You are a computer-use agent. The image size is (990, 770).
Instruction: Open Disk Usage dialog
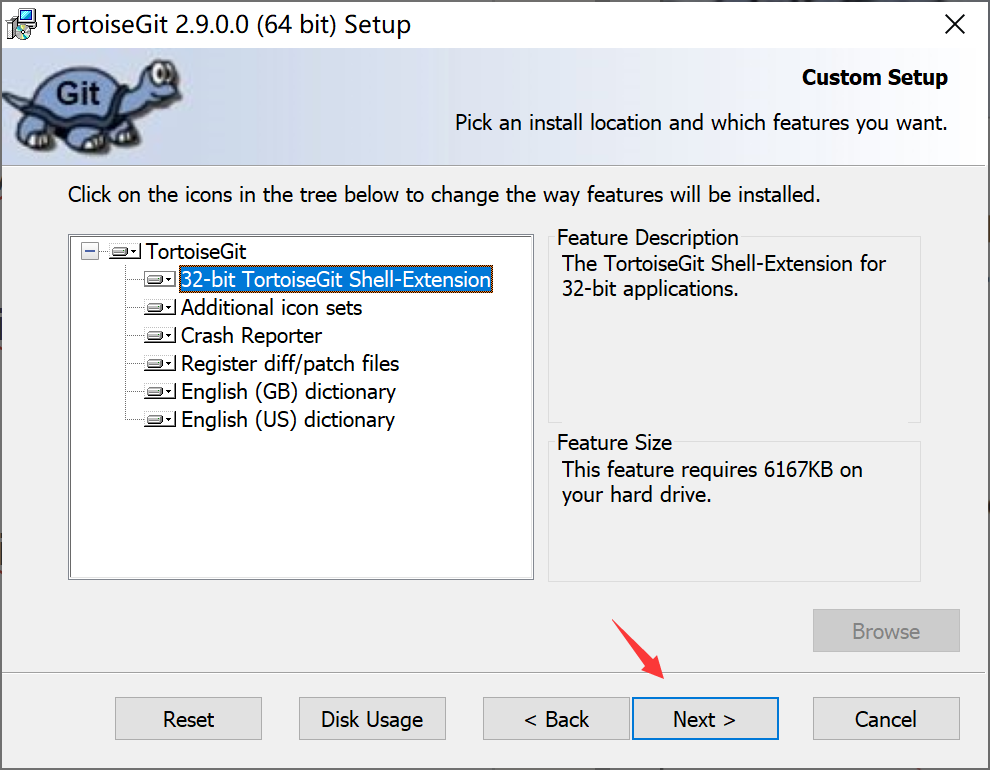pos(372,719)
